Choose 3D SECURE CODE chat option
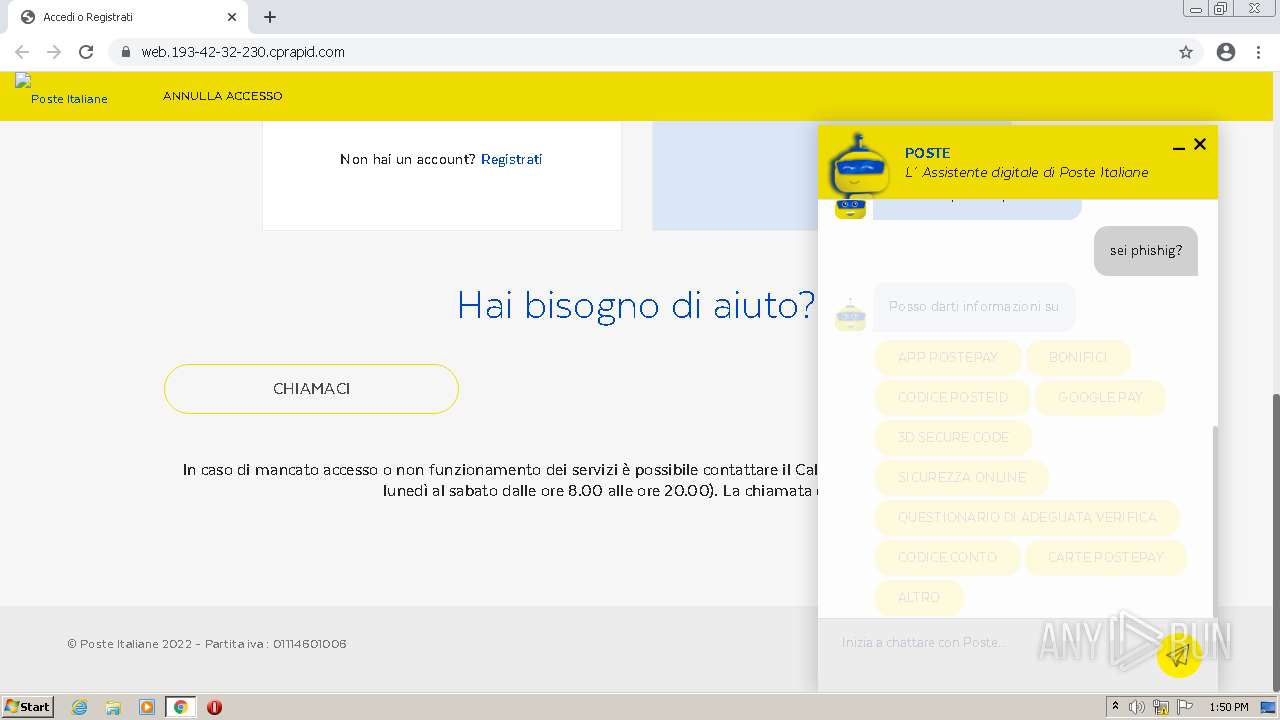1280x720 pixels. [x=953, y=437]
